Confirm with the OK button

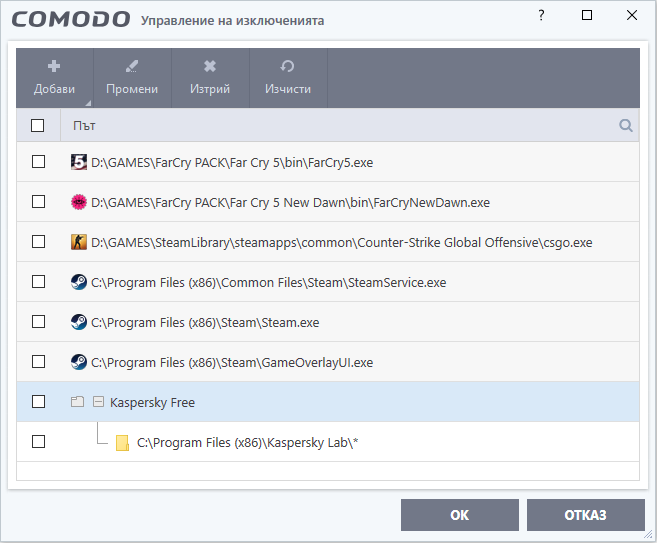point(460,515)
